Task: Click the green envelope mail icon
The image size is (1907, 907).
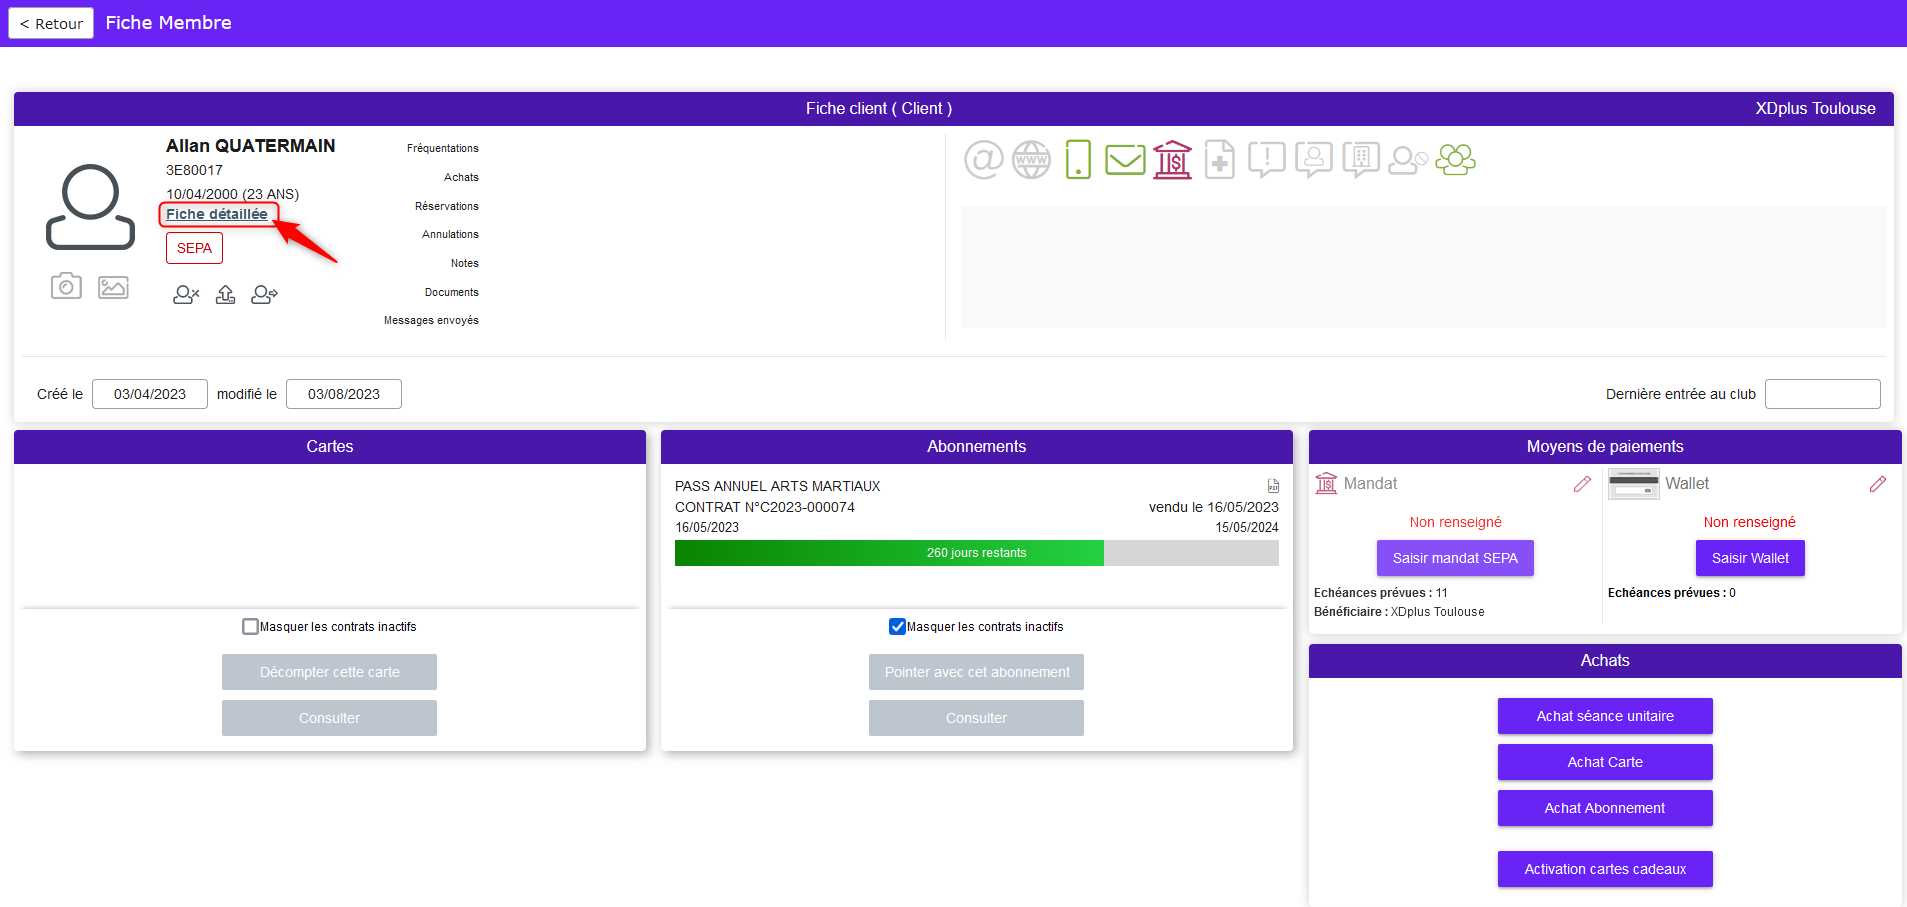Action: [1125, 160]
